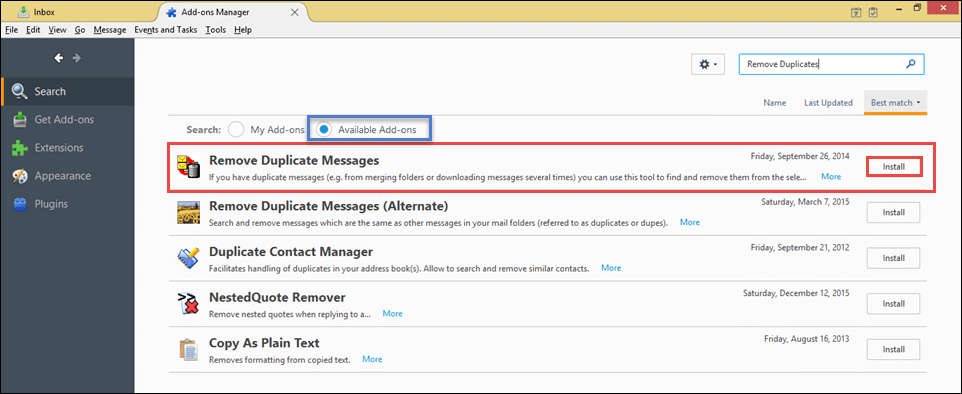Click More link for Duplicate Contact Manager
The image size is (962, 394).
(611, 268)
